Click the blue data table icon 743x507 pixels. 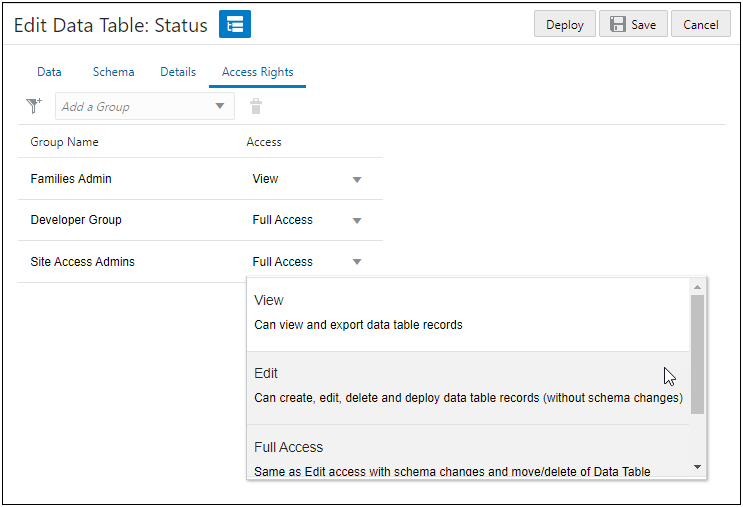[x=235, y=25]
